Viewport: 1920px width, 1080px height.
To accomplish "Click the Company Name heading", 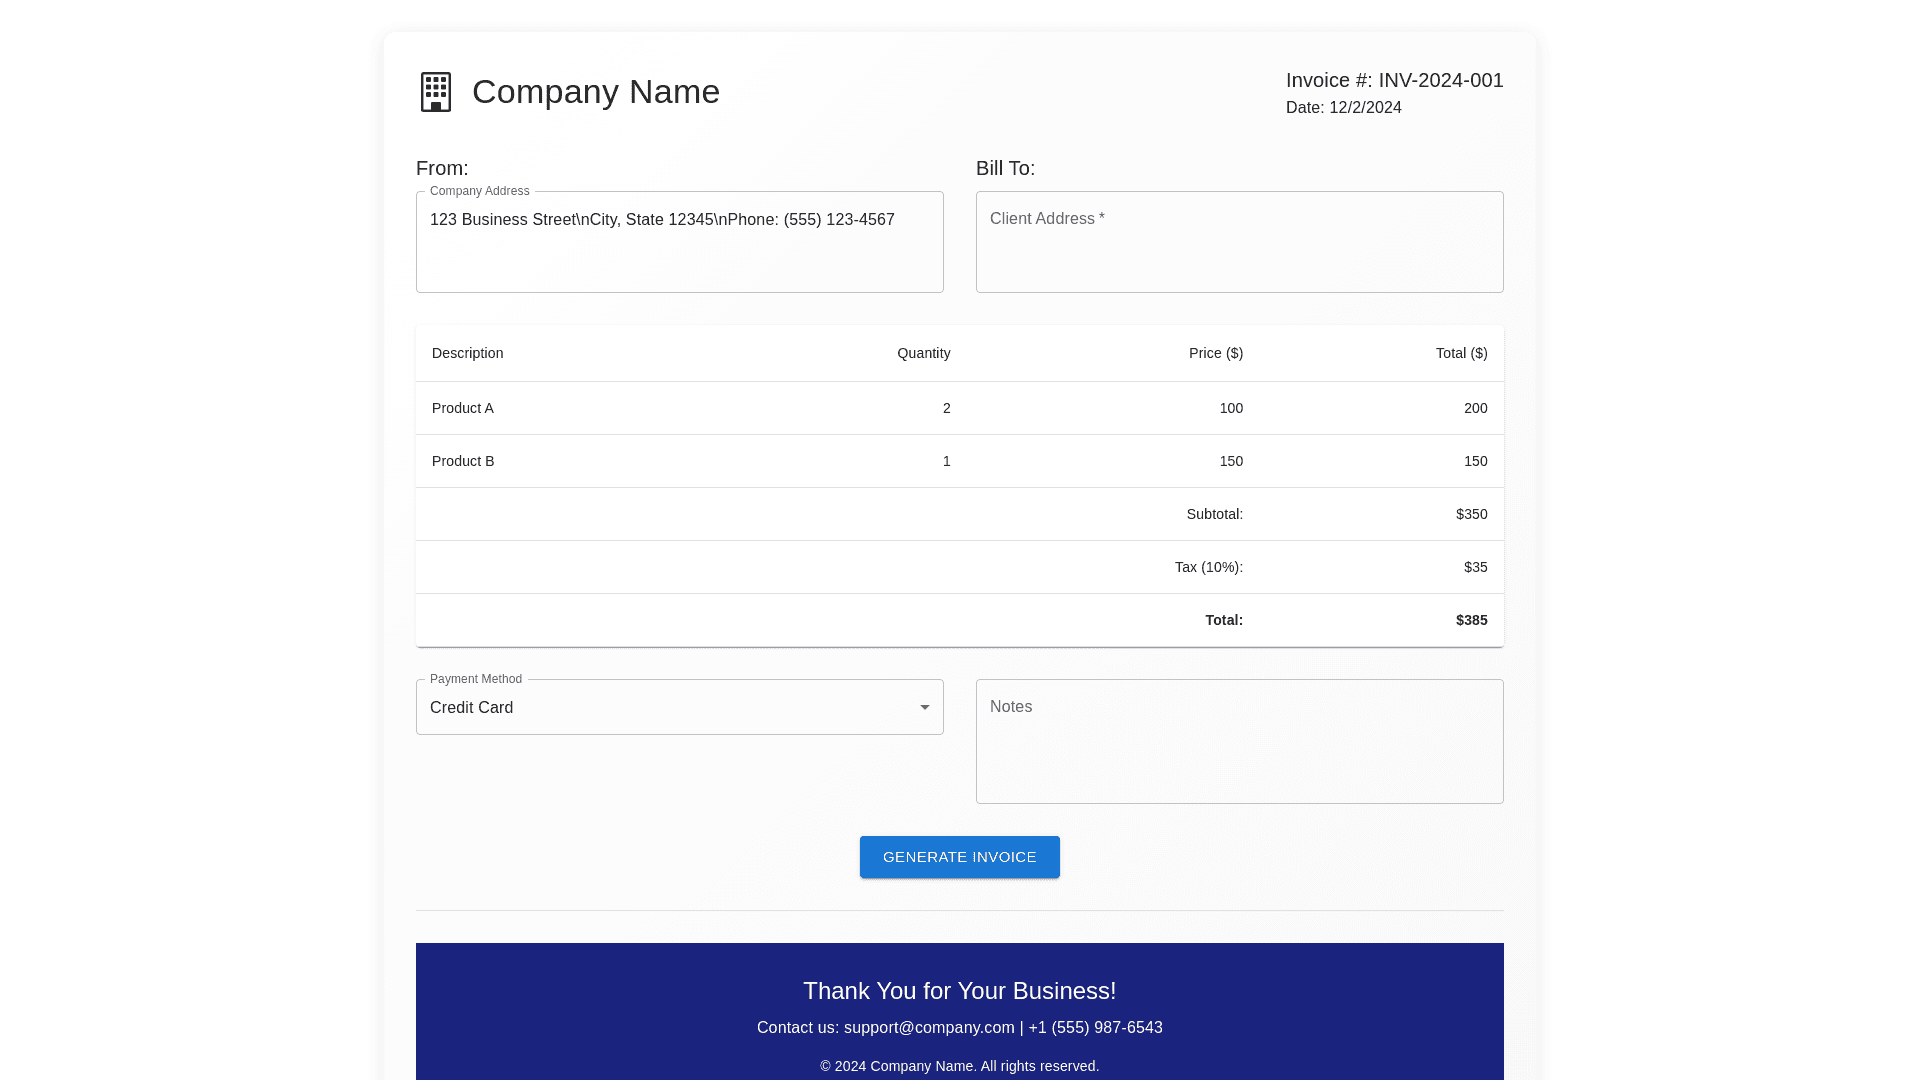I will coord(596,92).
